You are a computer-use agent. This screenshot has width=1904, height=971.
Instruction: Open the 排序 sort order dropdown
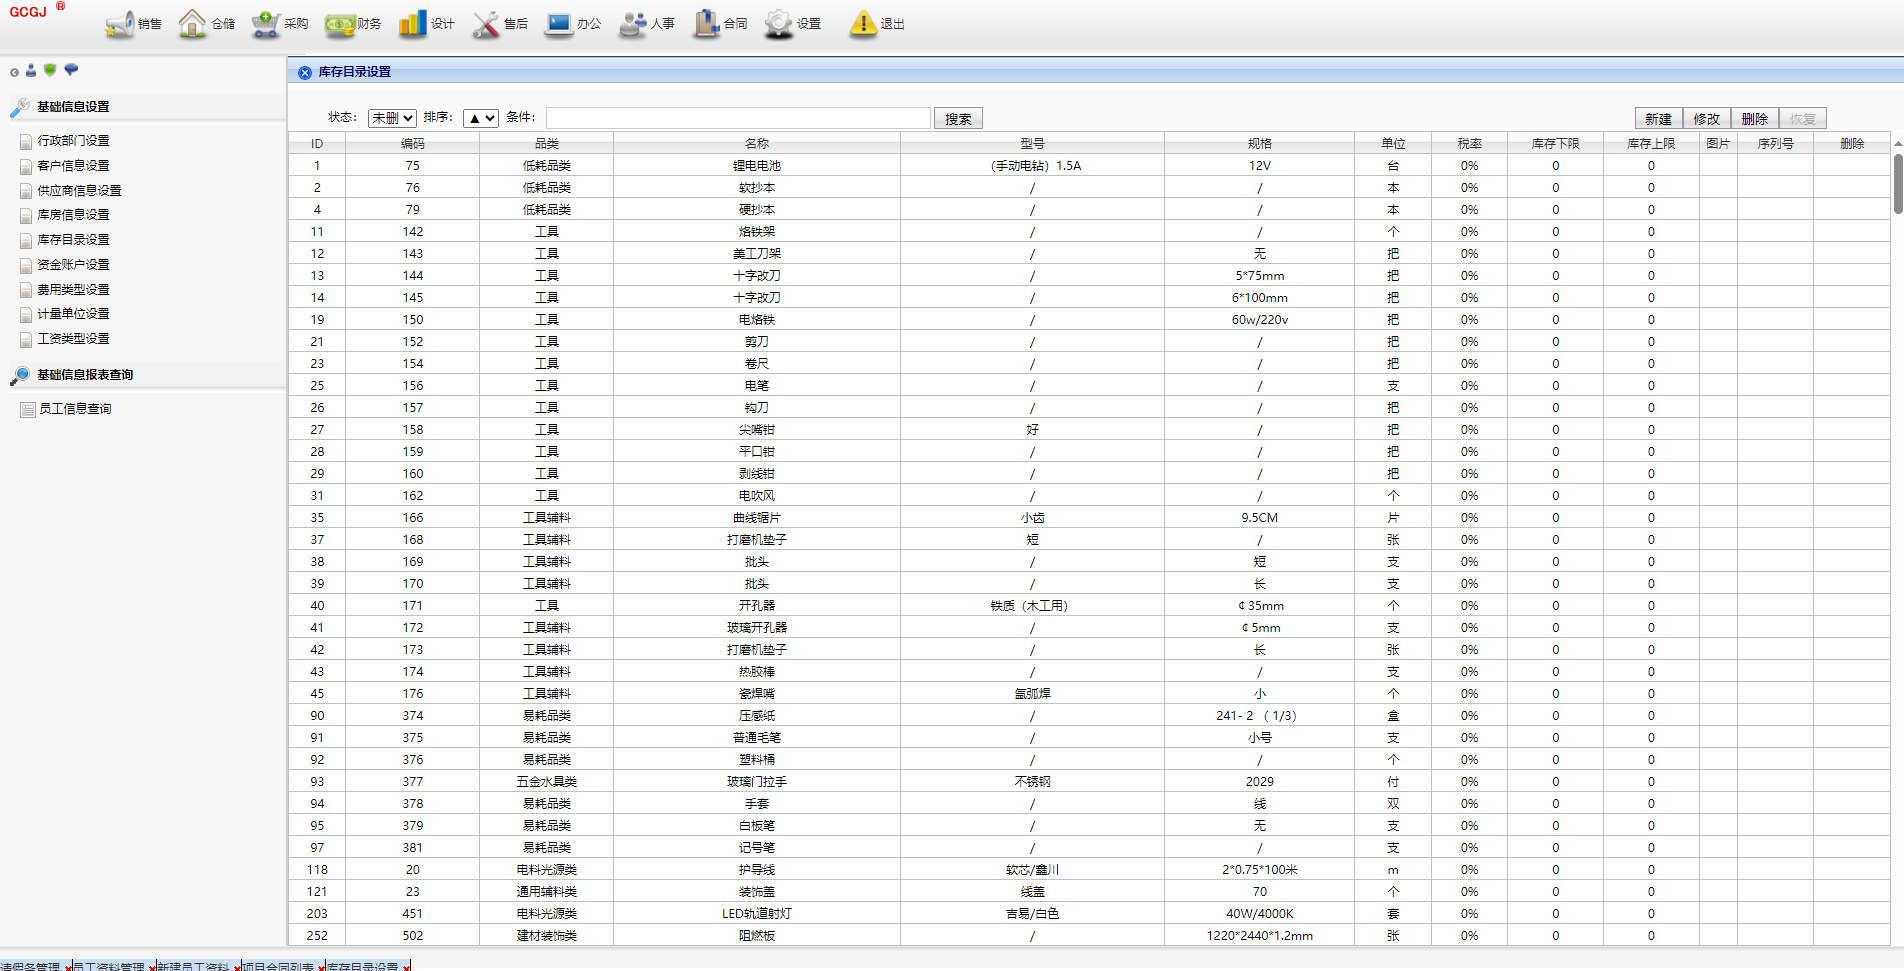click(480, 118)
